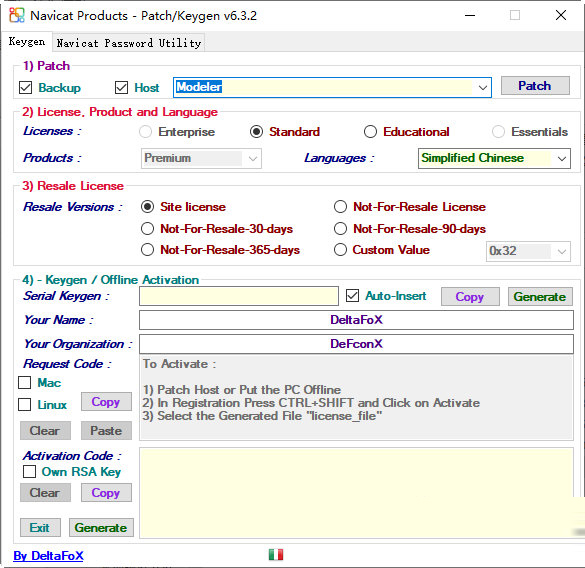
Task: Copy the serial key
Action: point(470,297)
